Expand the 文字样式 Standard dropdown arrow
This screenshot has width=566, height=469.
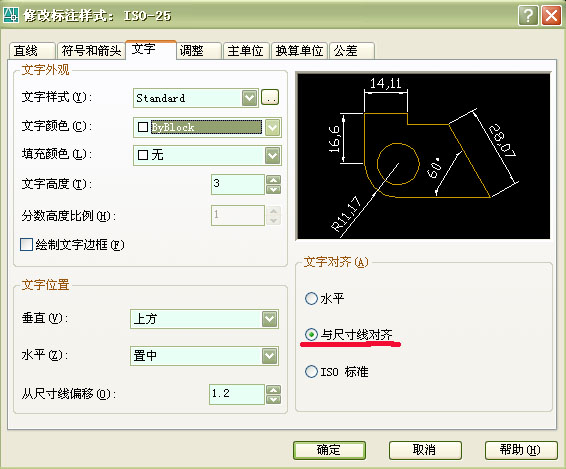[249, 98]
